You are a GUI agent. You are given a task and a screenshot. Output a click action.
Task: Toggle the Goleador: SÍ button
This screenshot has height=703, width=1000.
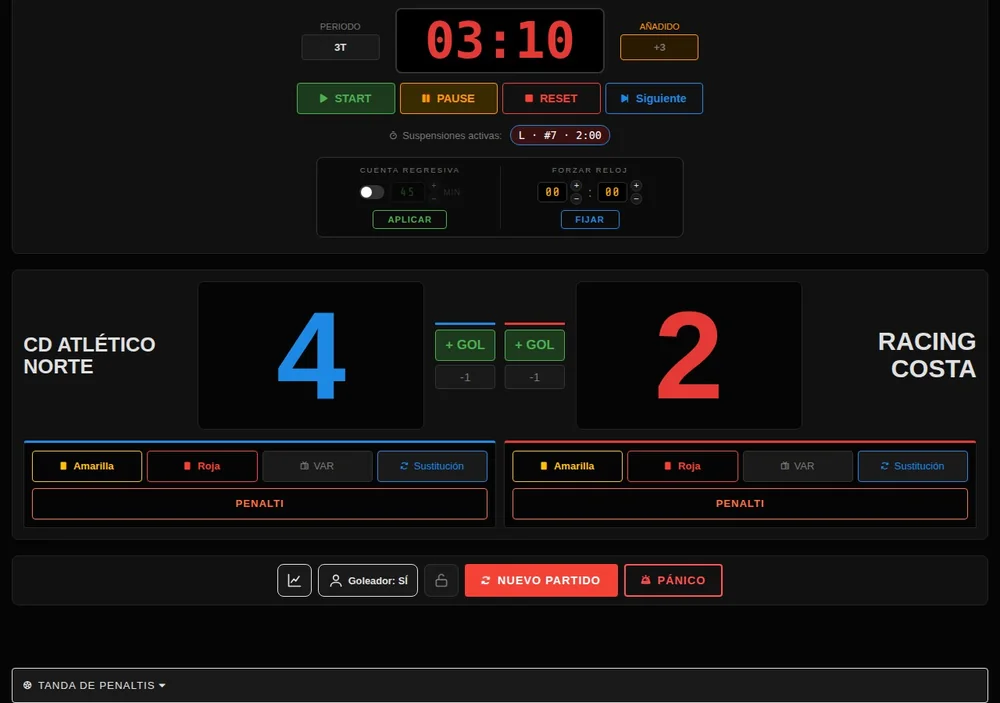click(368, 580)
